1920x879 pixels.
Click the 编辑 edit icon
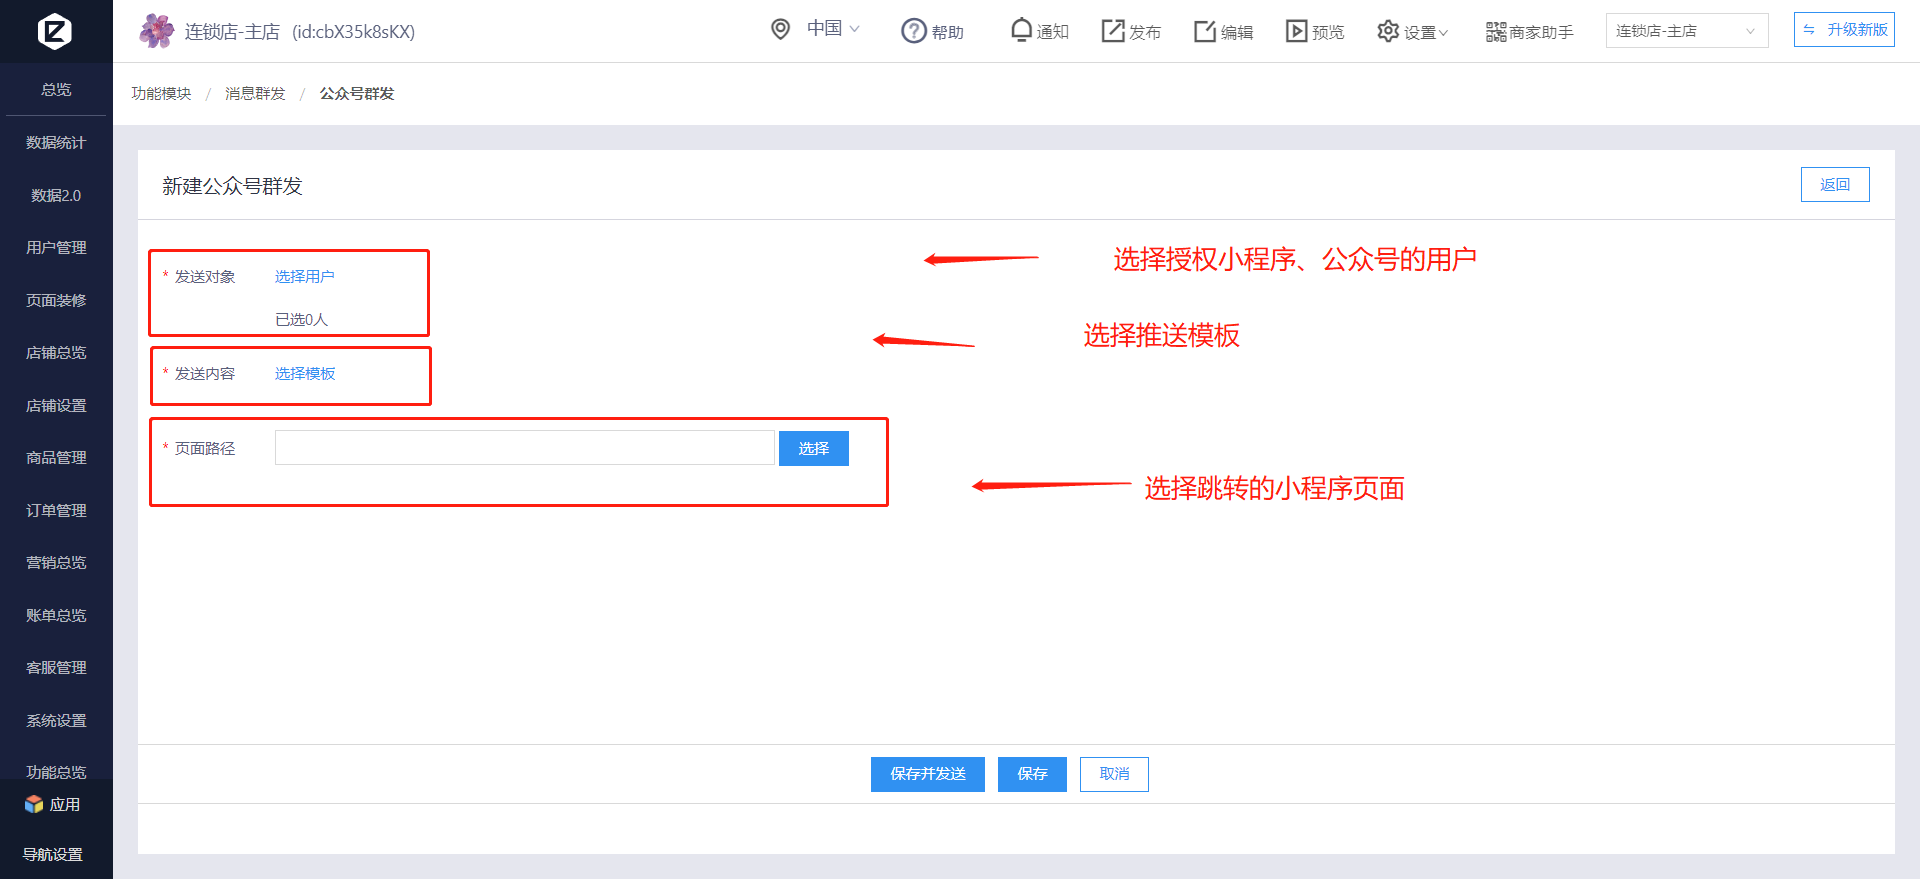[1205, 31]
